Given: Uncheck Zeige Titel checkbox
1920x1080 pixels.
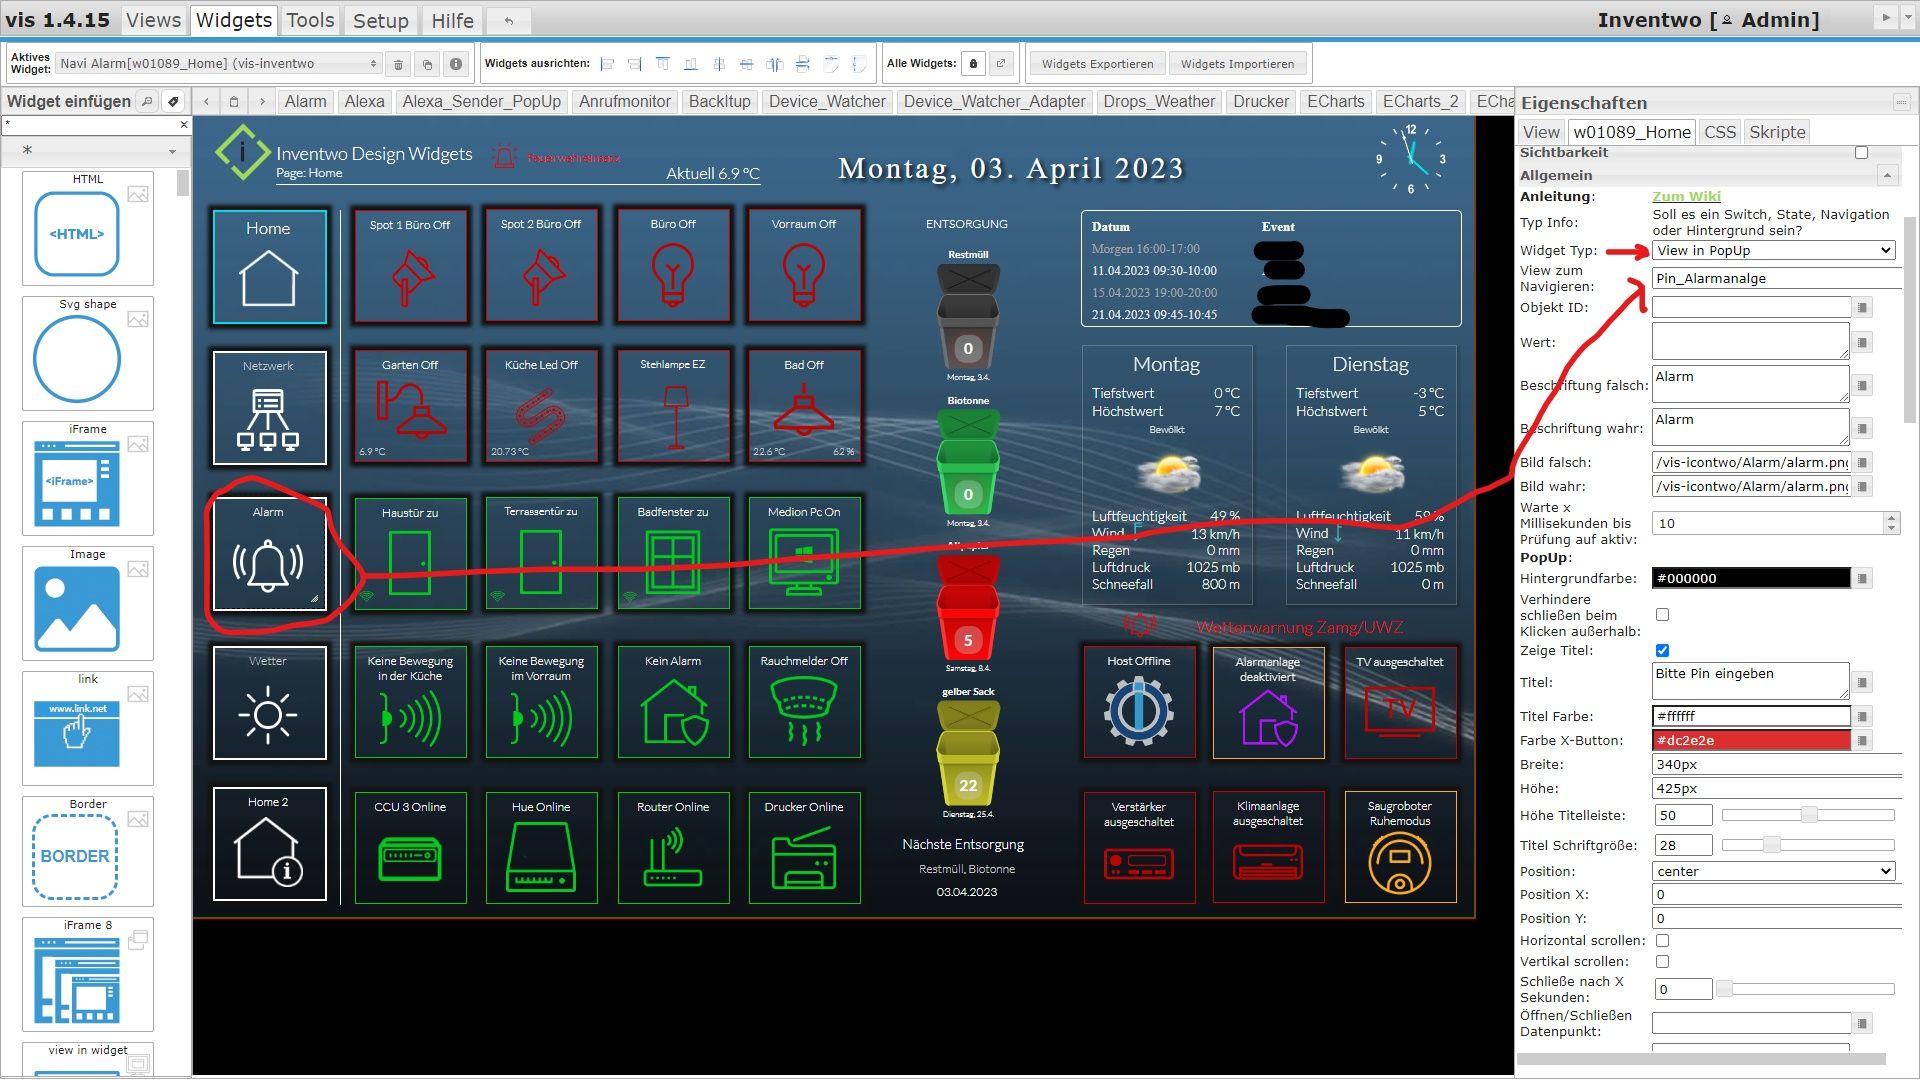Looking at the screenshot, I should pos(1662,651).
